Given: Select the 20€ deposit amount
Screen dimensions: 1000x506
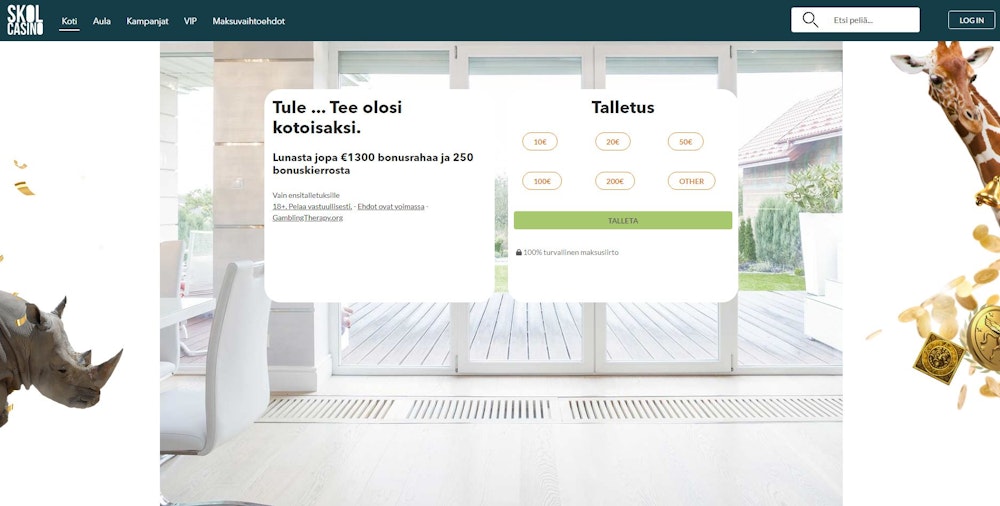Looking at the screenshot, I should (x=613, y=142).
